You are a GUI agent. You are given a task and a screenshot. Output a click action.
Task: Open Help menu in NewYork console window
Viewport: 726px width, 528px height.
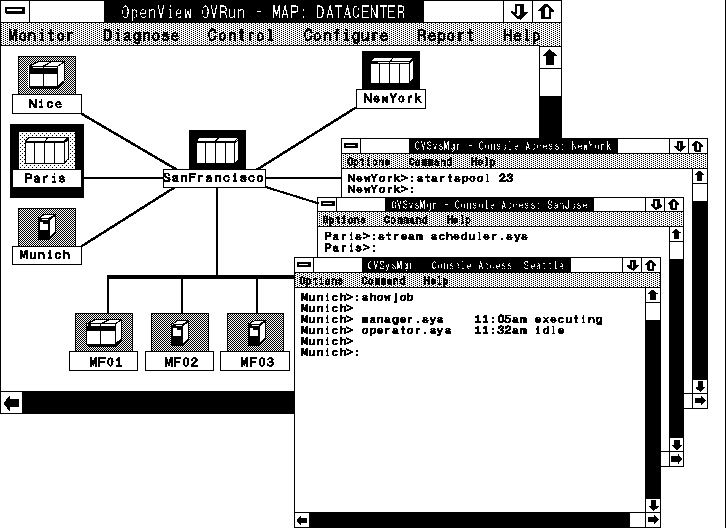[483, 162]
